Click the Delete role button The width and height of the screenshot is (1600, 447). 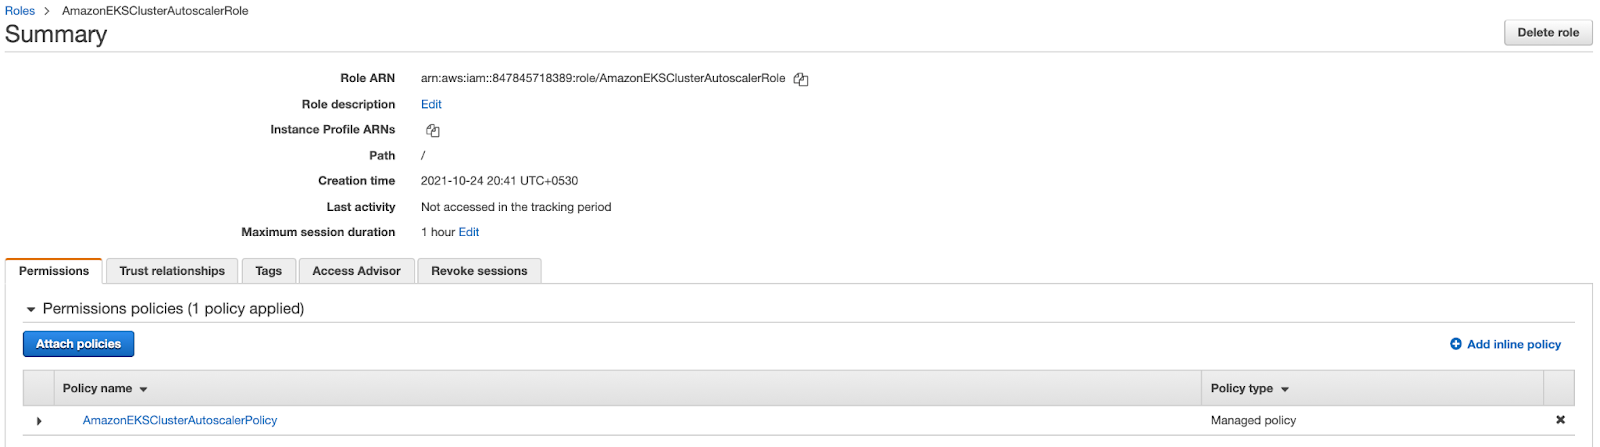pos(1548,32)
